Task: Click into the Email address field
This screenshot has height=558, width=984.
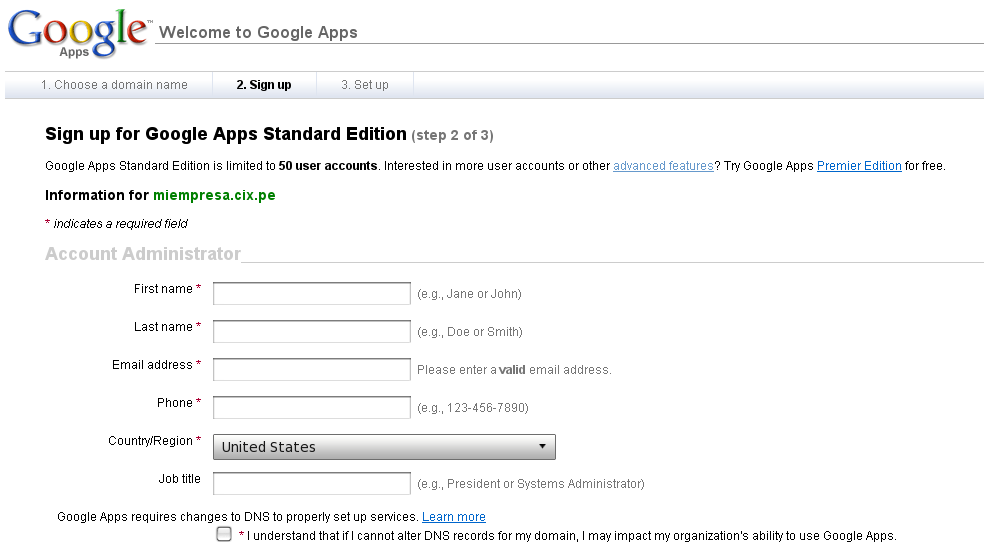Action: tap(312, 369)
